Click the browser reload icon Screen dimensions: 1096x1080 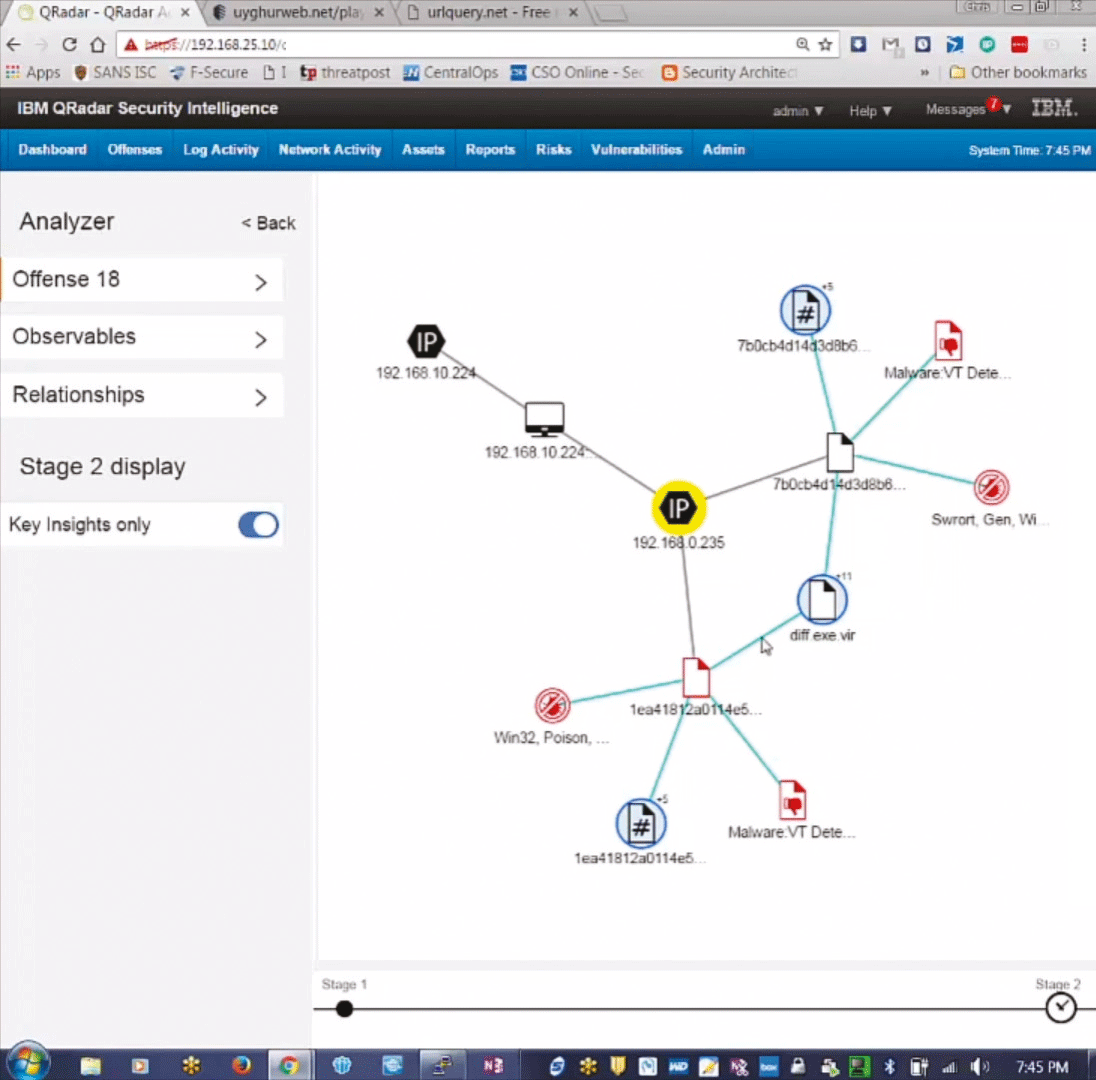(x=69, y=45)
